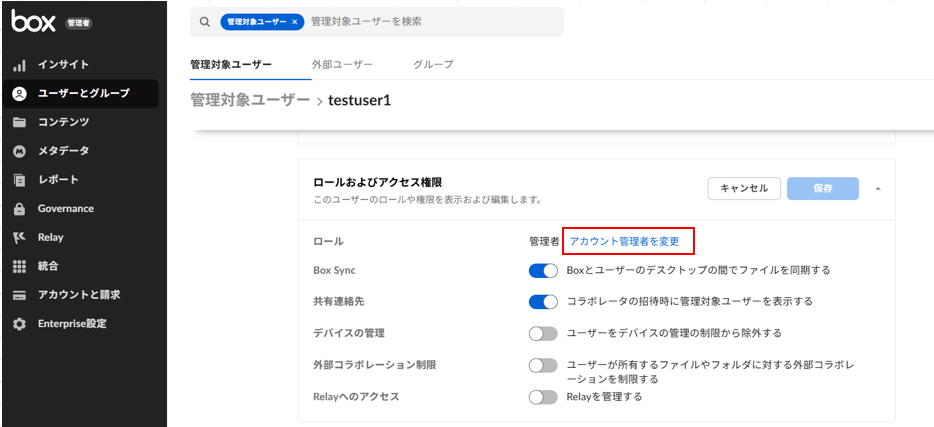
Task: Collapse the ロールおよびアクセス権限 section arrow
Action: click(x=878, y=188)
